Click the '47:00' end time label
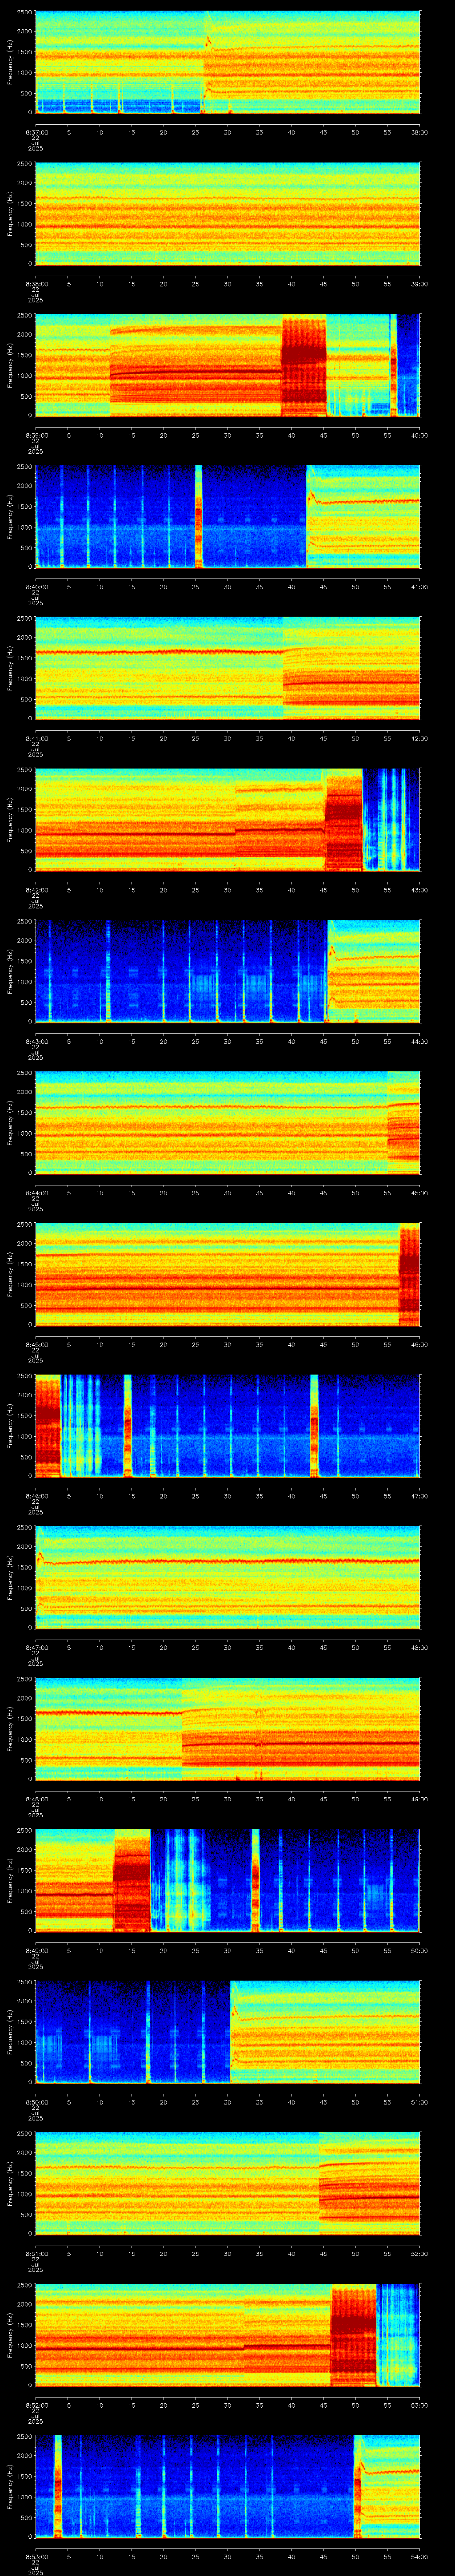The image size is (455, 2576). (x=419, y=1495)
